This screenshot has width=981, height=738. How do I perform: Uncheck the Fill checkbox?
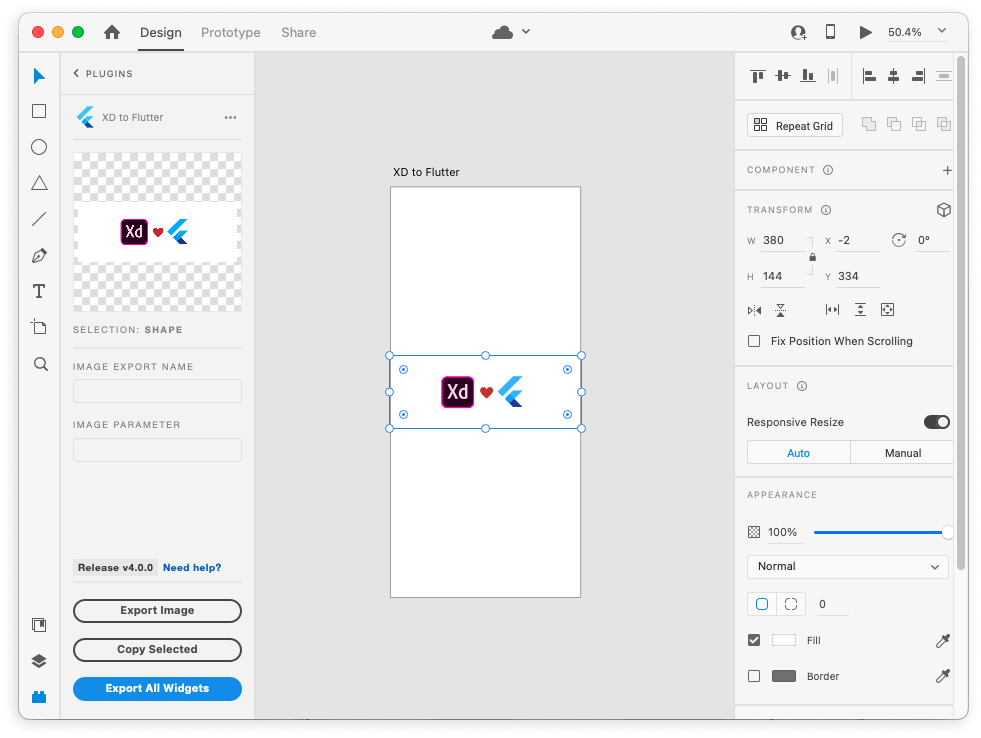pos(754,640)
